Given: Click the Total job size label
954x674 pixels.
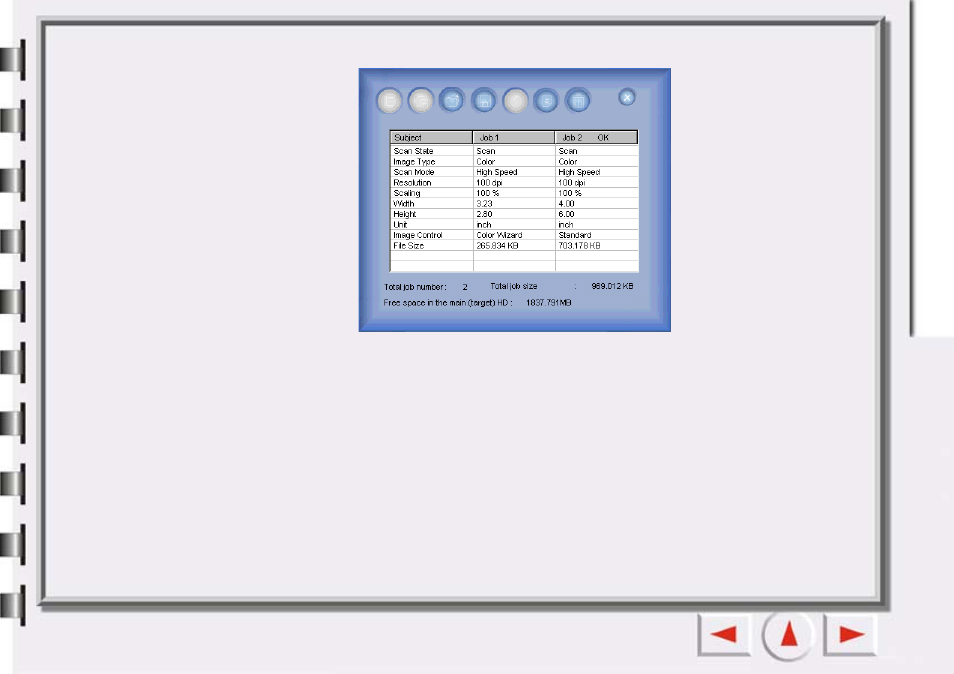Looking at the screenshot, I should click(x=514, y=286).
